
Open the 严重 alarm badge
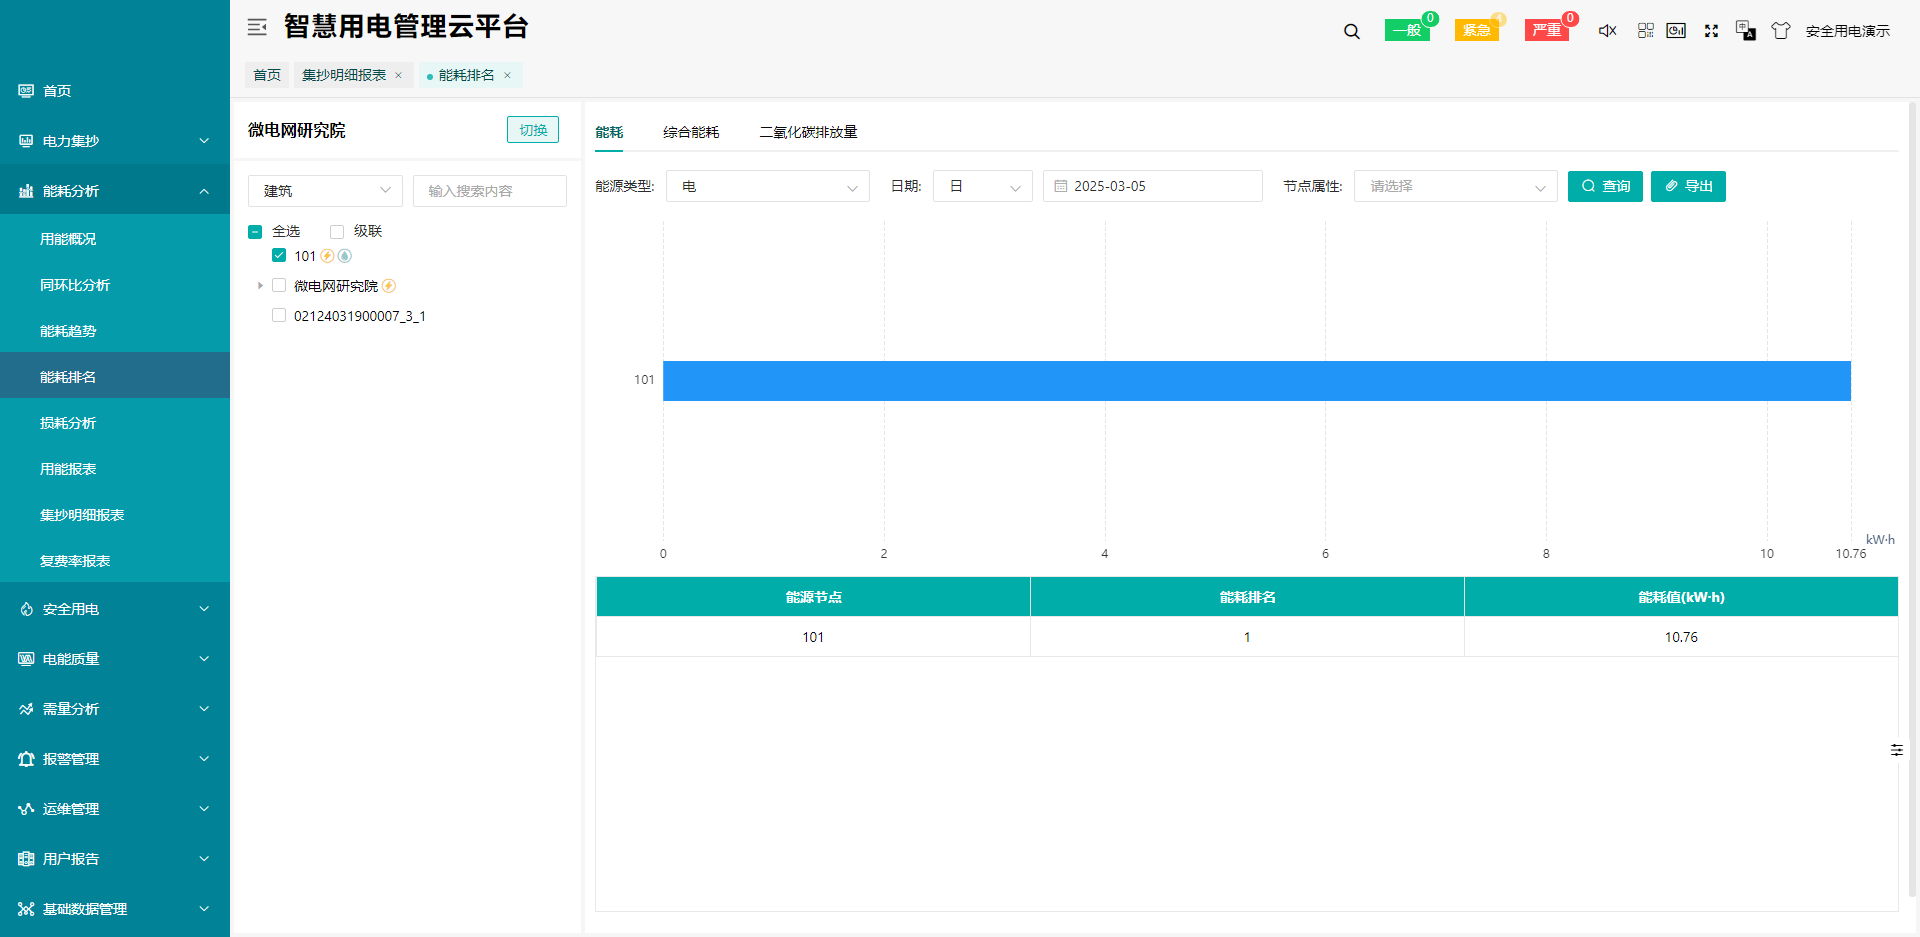[1546, 30]
